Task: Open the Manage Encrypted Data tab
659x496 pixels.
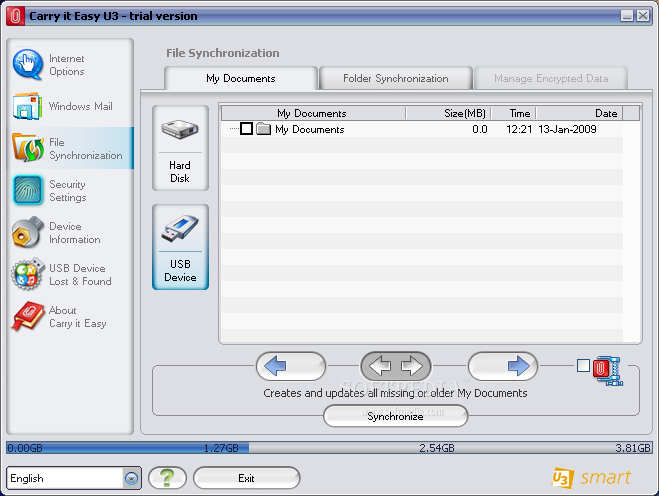Action: pos(551,78)
